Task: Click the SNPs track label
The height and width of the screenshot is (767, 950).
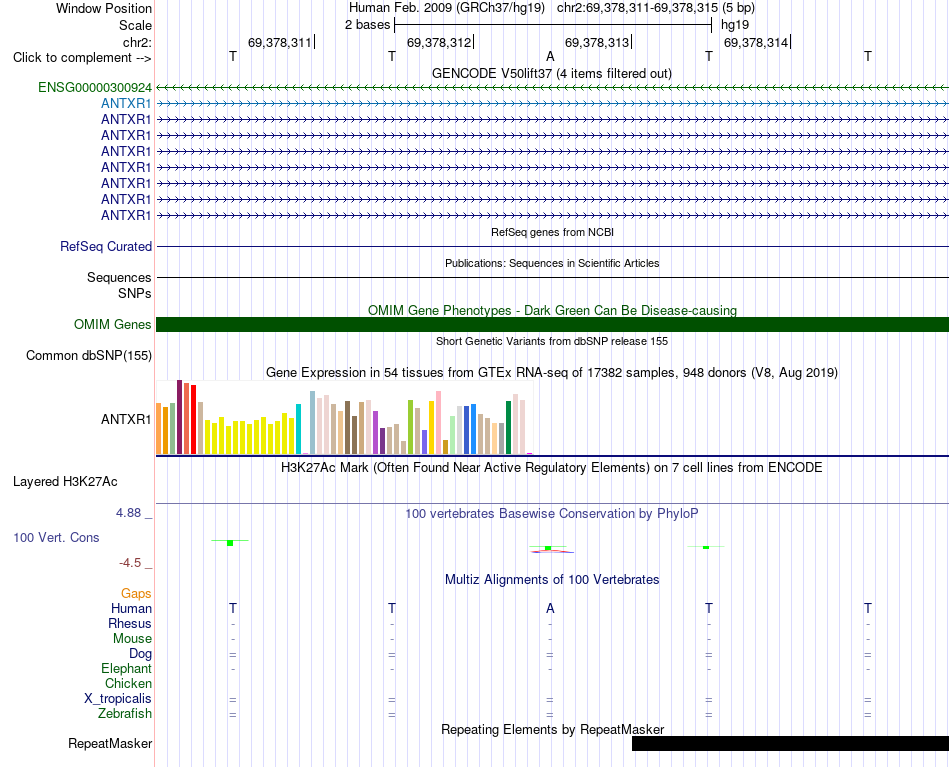Action: click(135, 293)
